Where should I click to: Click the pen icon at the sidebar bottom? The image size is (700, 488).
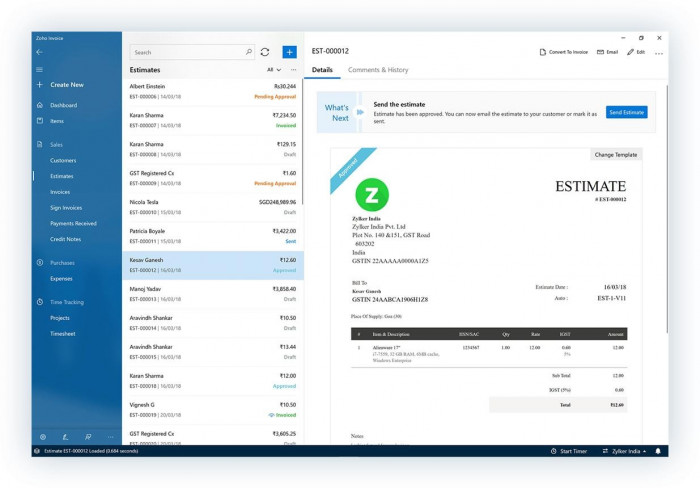[x=65, y=437]
